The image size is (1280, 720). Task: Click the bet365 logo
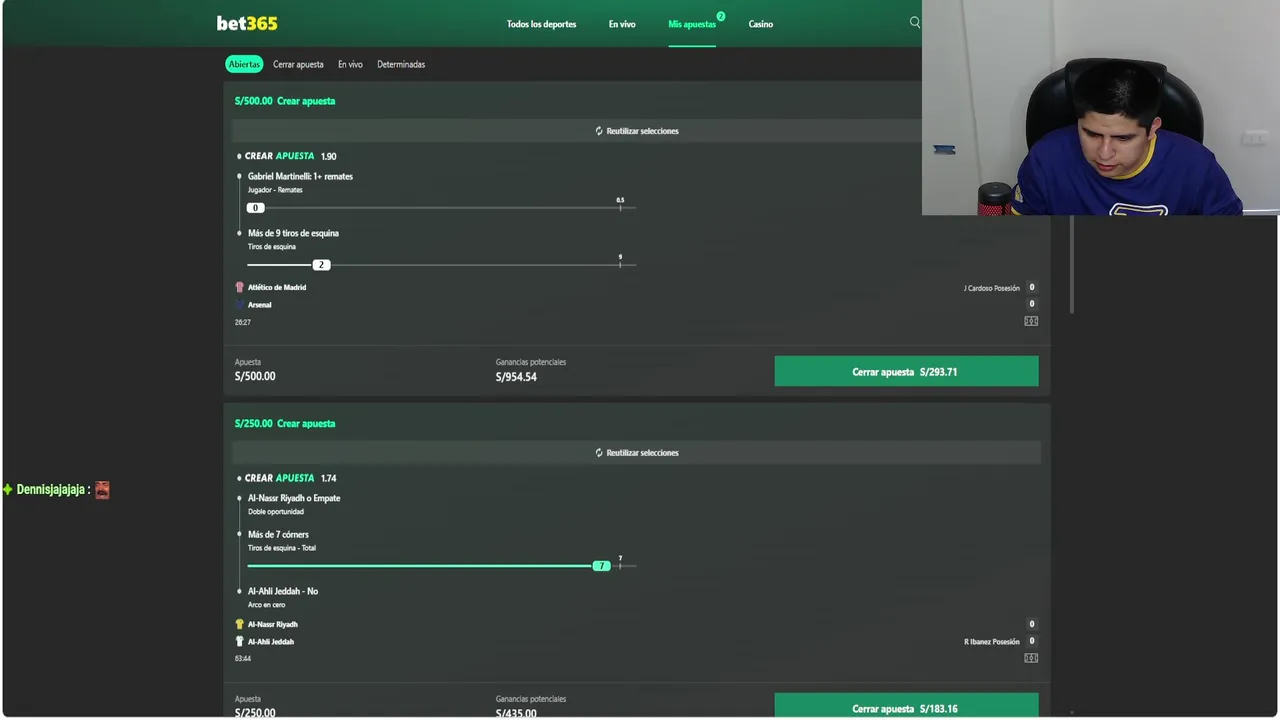point(247,23)
